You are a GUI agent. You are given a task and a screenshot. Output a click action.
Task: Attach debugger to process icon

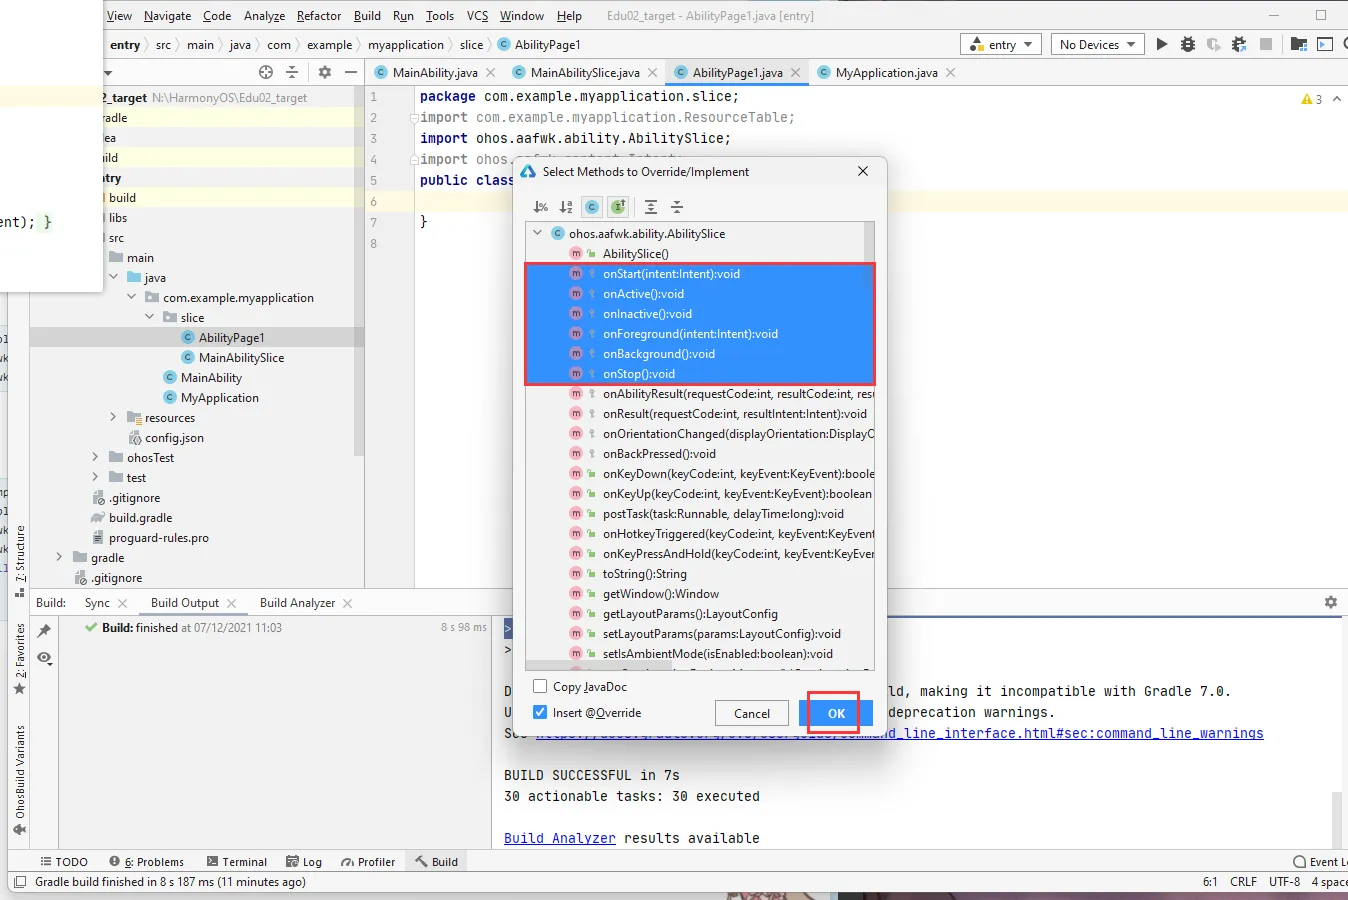(1239, 44)
